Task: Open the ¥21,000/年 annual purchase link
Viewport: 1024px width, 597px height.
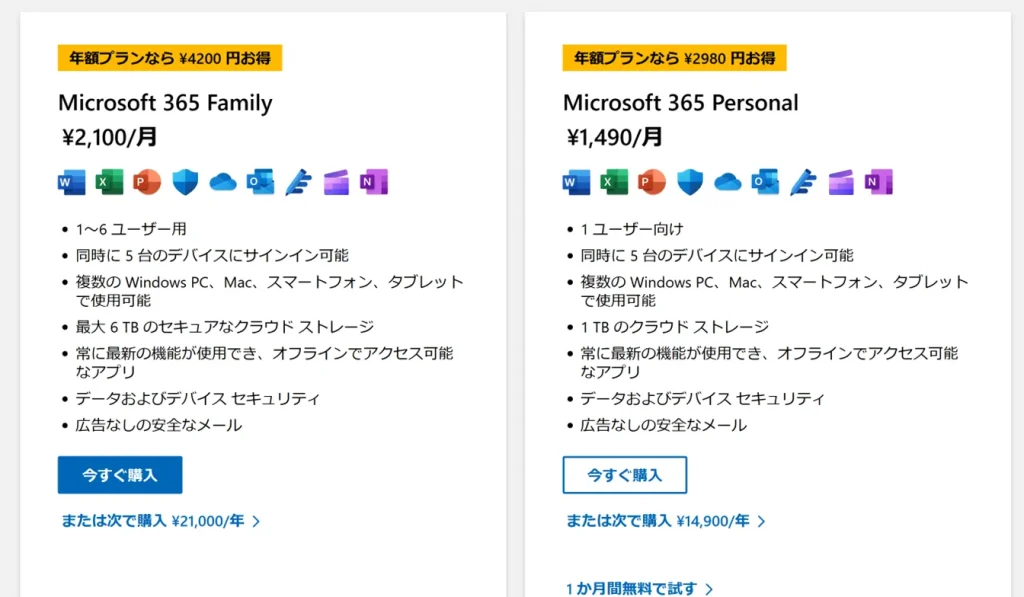Action: (160, 521)
